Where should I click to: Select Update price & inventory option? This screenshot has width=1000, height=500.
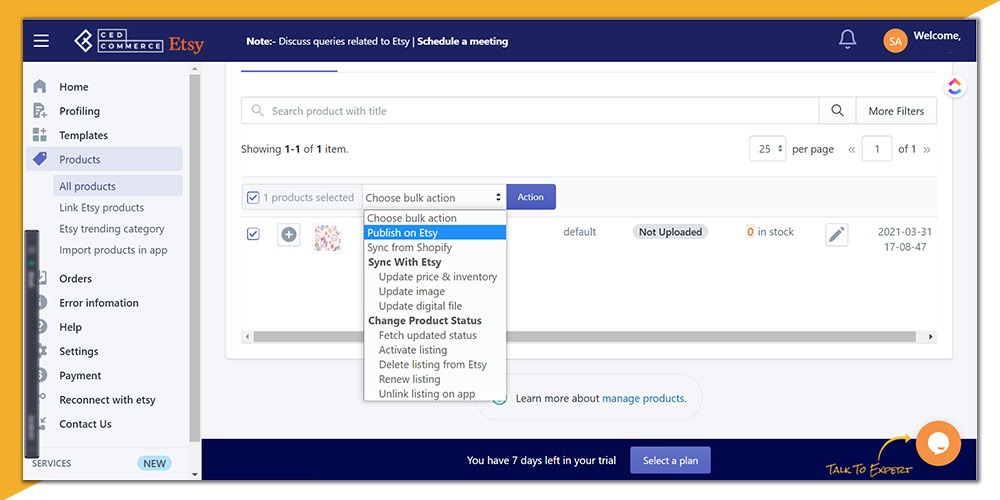click(435, 277)
